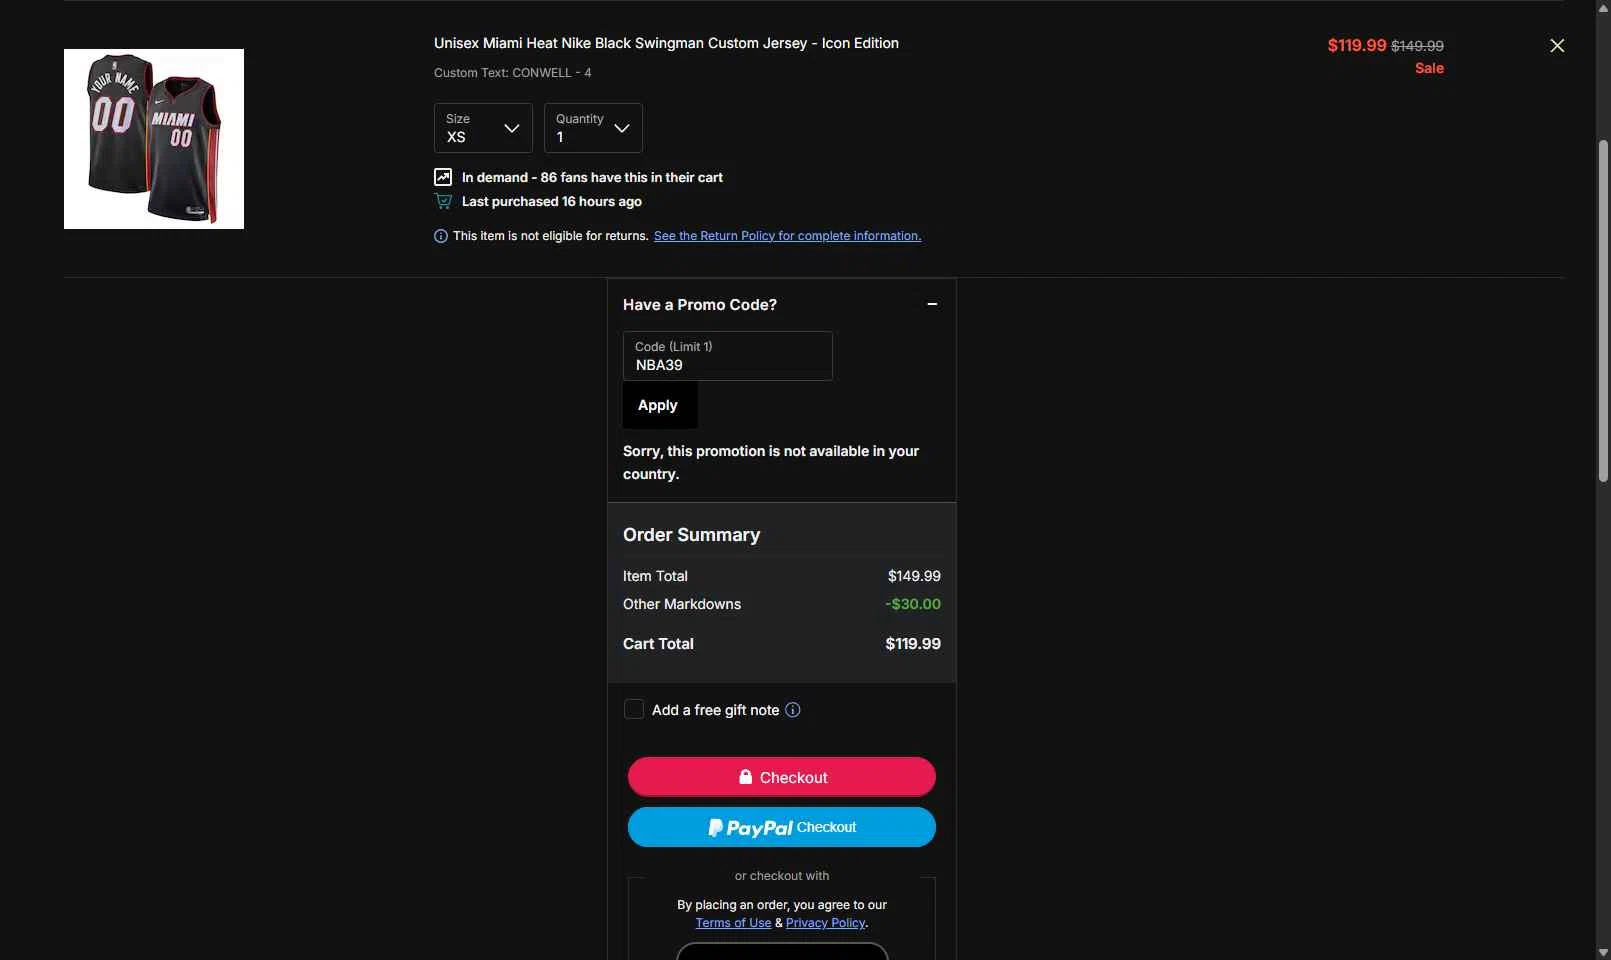This screenshot has height=960, width=1611.
Task: Click the Apply promo code button
Action: (x=660, y=405)
